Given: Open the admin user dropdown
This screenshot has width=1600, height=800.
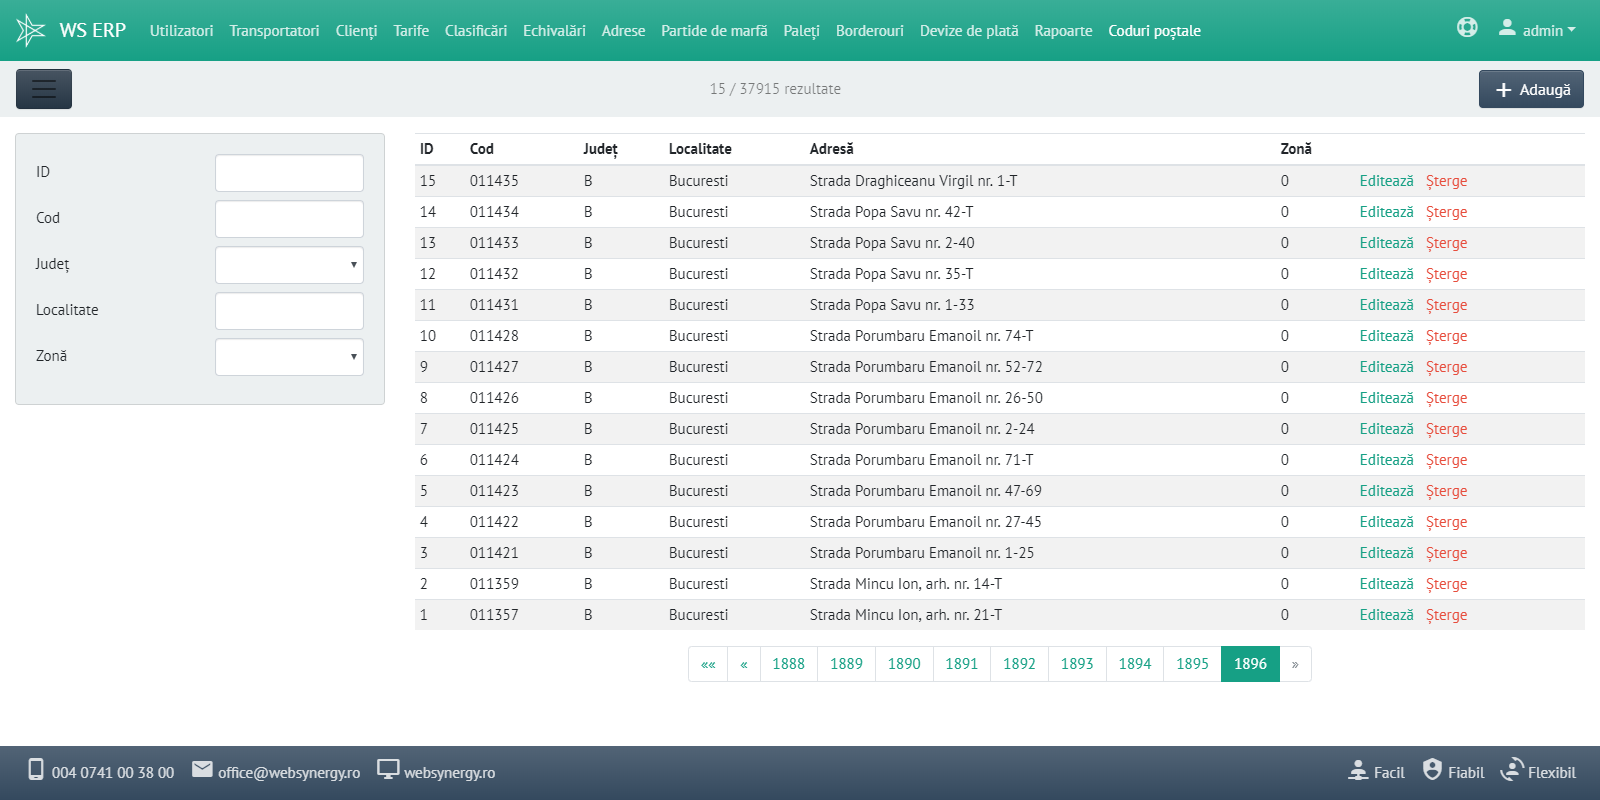Looking at the screenshot, I should (x=1537, y=30).
